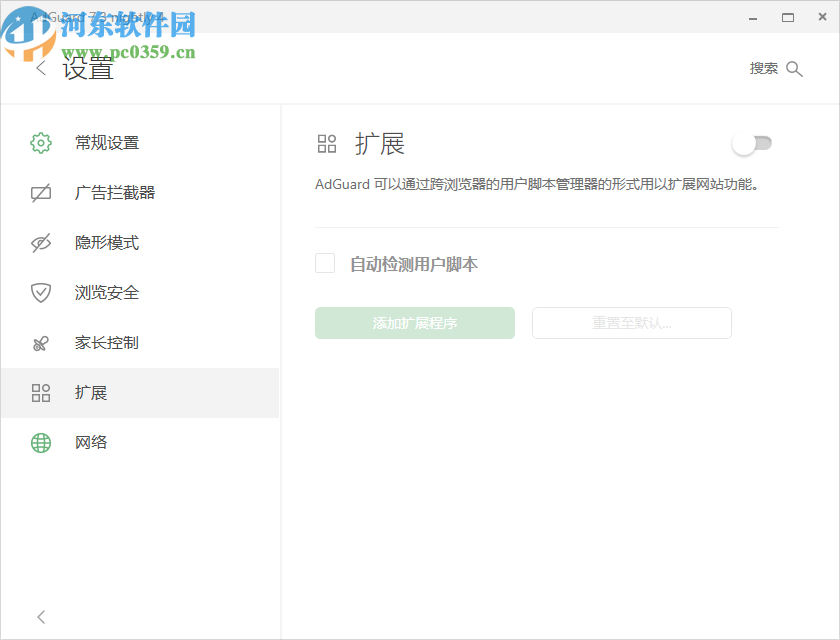Click the extensions grid icon beside 扩展 heading

coord(326,143)
